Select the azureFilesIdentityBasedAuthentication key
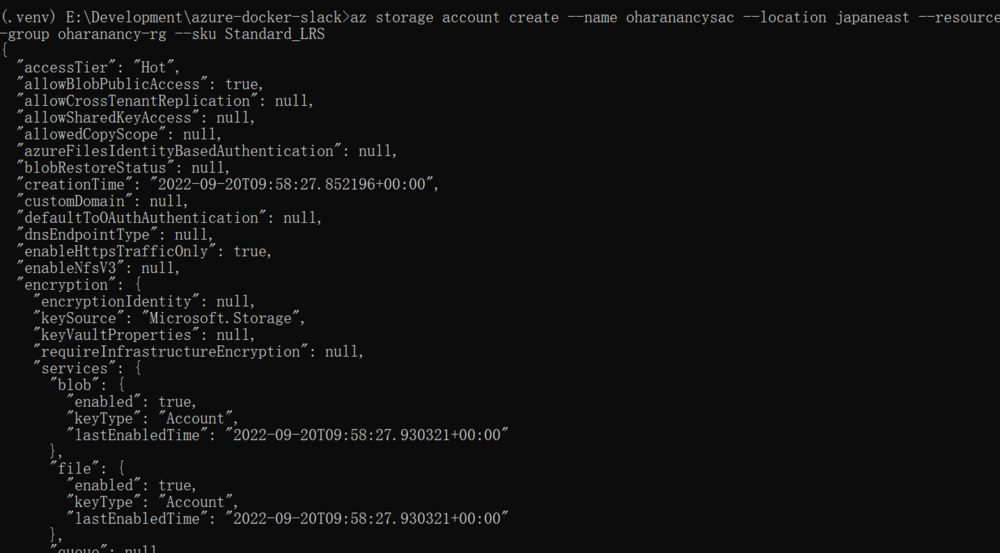 (180, 151)
